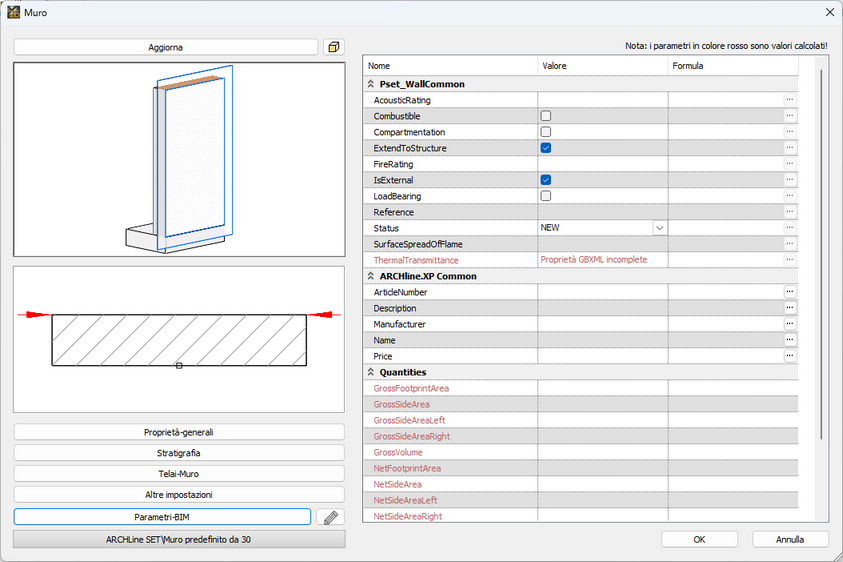843x562 pixels.
Task: Open the ellipsis button in the ExtendToStructure row
Action: pyautogui.click(x=789, y=148)
